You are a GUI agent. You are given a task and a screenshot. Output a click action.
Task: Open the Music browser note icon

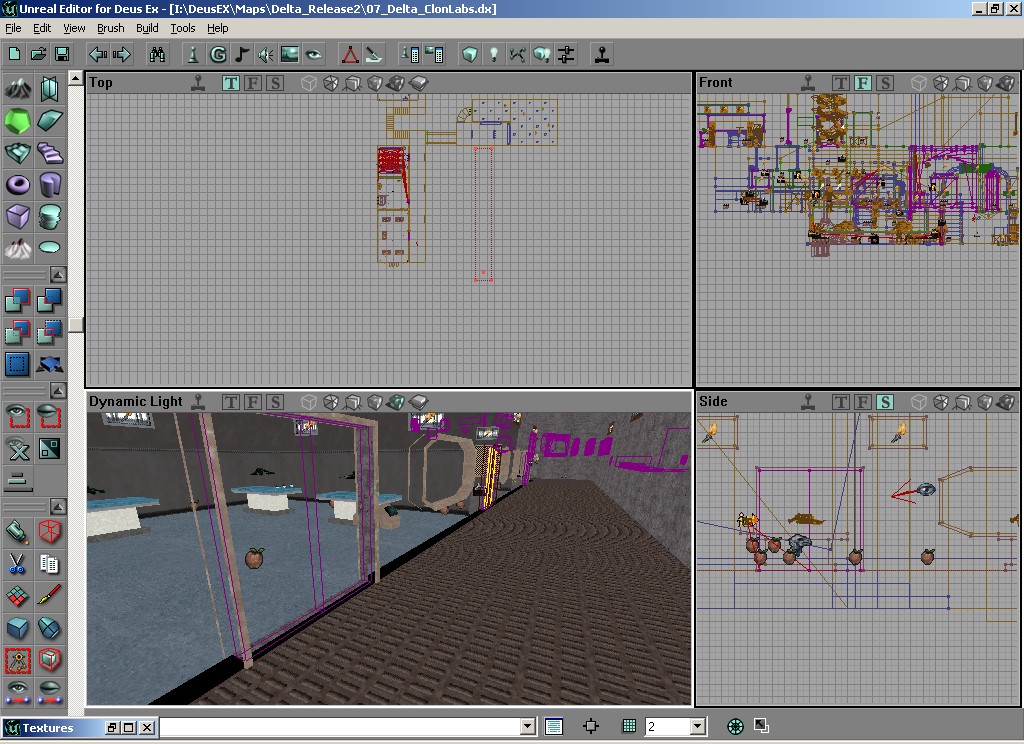click(x=242, y=54)
